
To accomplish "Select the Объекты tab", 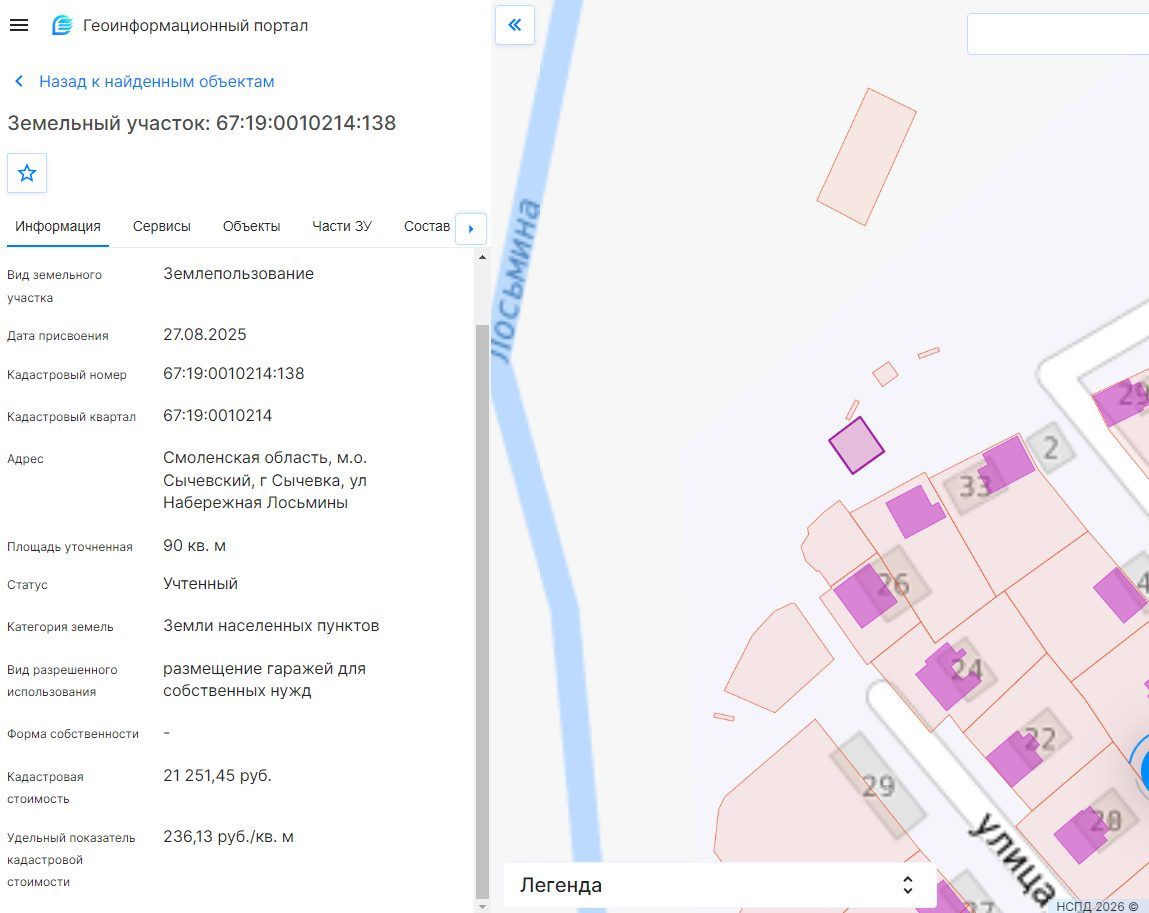I will pos(251,226).
